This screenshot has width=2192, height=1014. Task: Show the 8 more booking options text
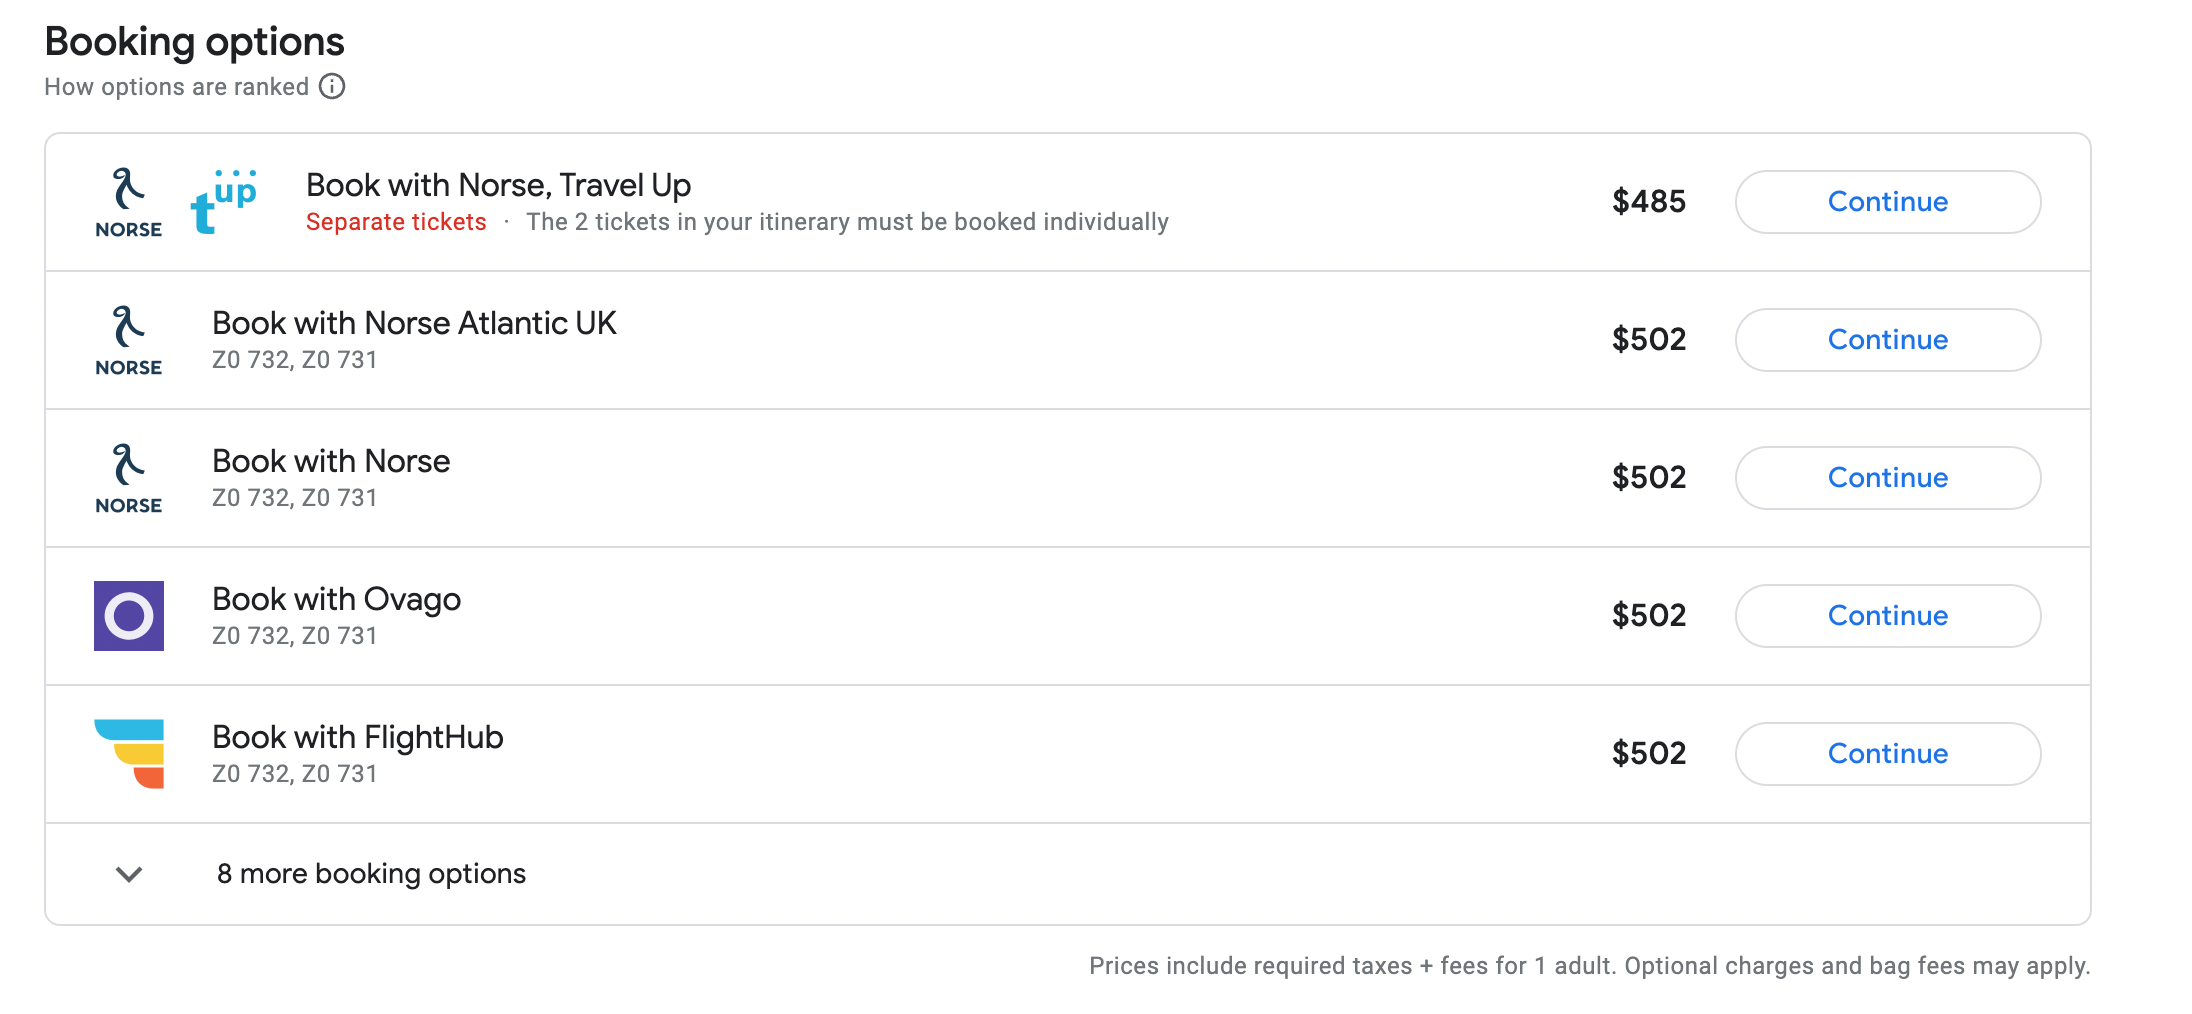click(x=371, y=874)
